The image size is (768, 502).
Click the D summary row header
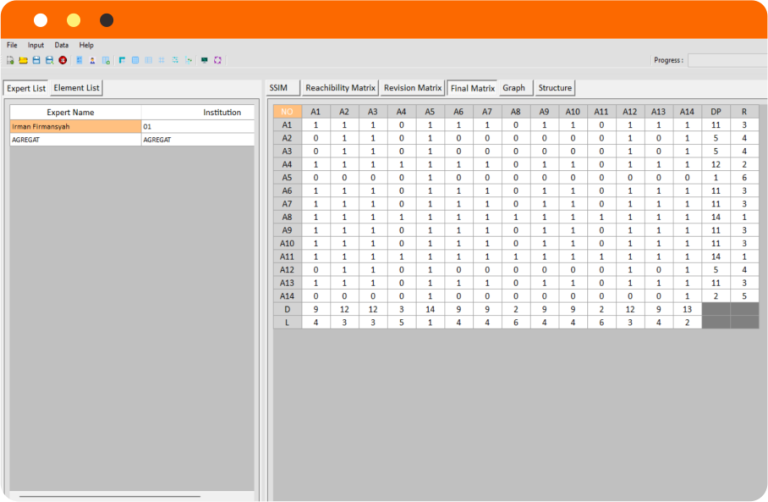point(287,309)
